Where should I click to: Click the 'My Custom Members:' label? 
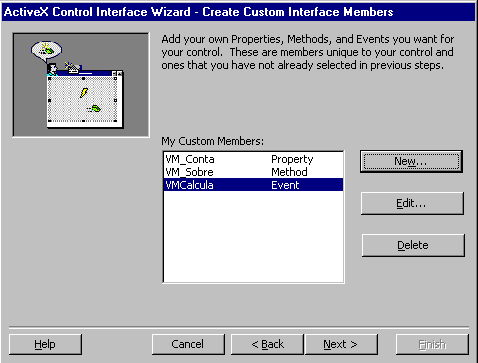[x=212, y=141]
